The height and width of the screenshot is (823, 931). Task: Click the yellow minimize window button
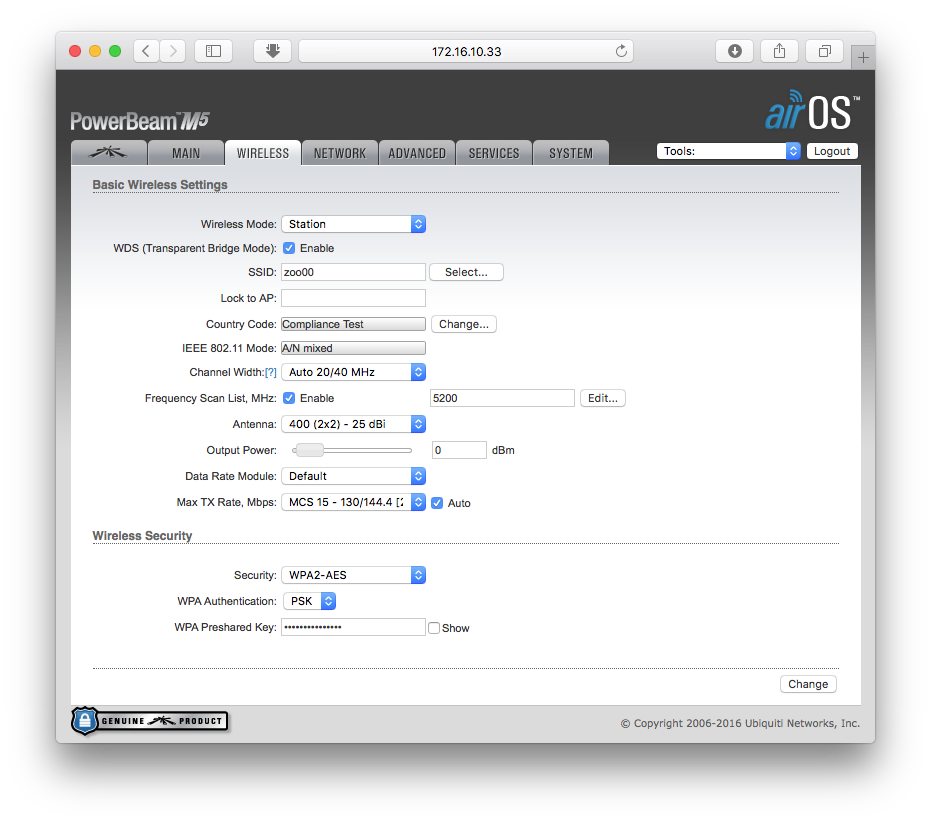(95, 51)
